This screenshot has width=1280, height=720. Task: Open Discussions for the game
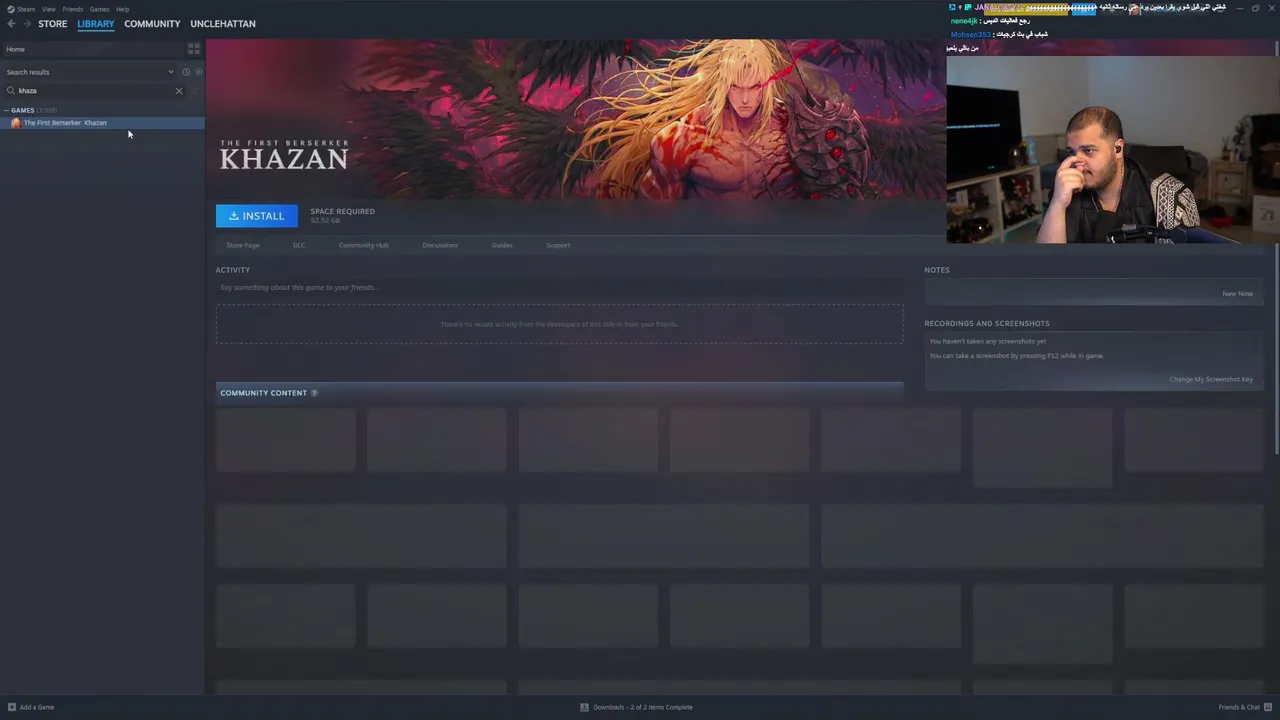[x=440, y=245]
